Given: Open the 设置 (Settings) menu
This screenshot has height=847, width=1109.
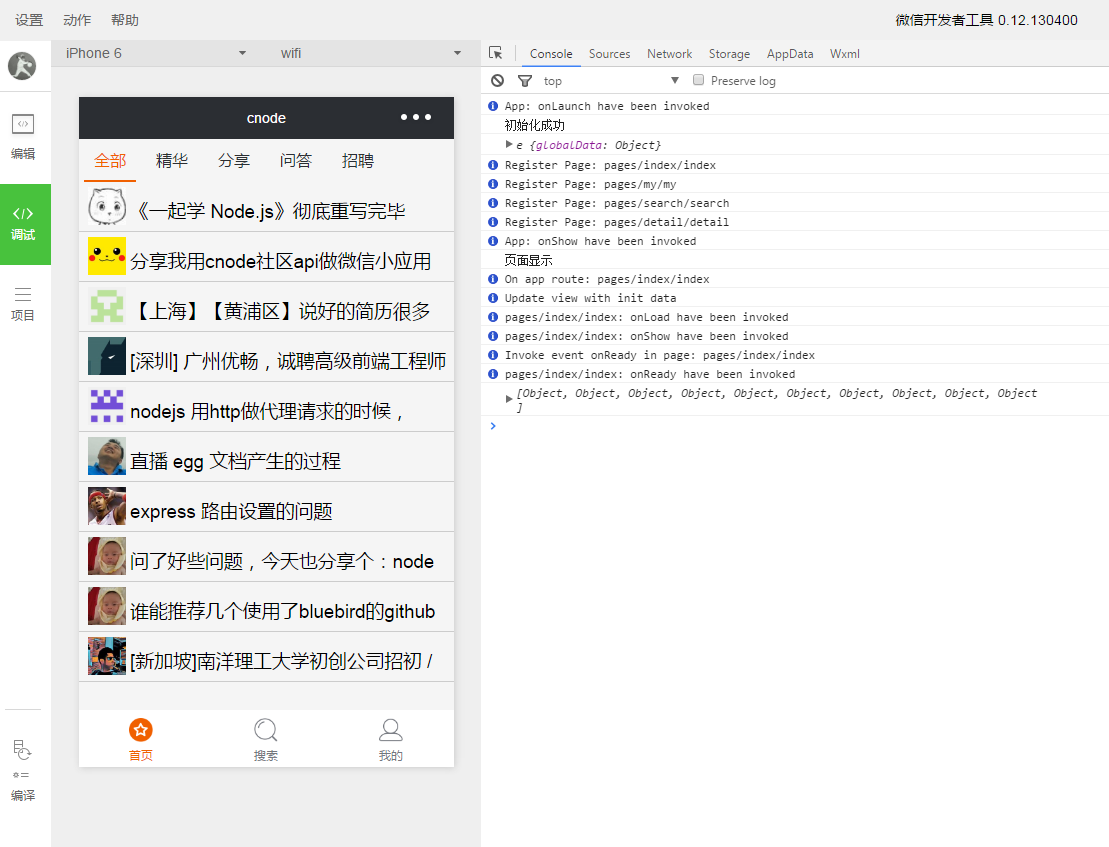Looking at the screenshot, I should tap(29, 20).
